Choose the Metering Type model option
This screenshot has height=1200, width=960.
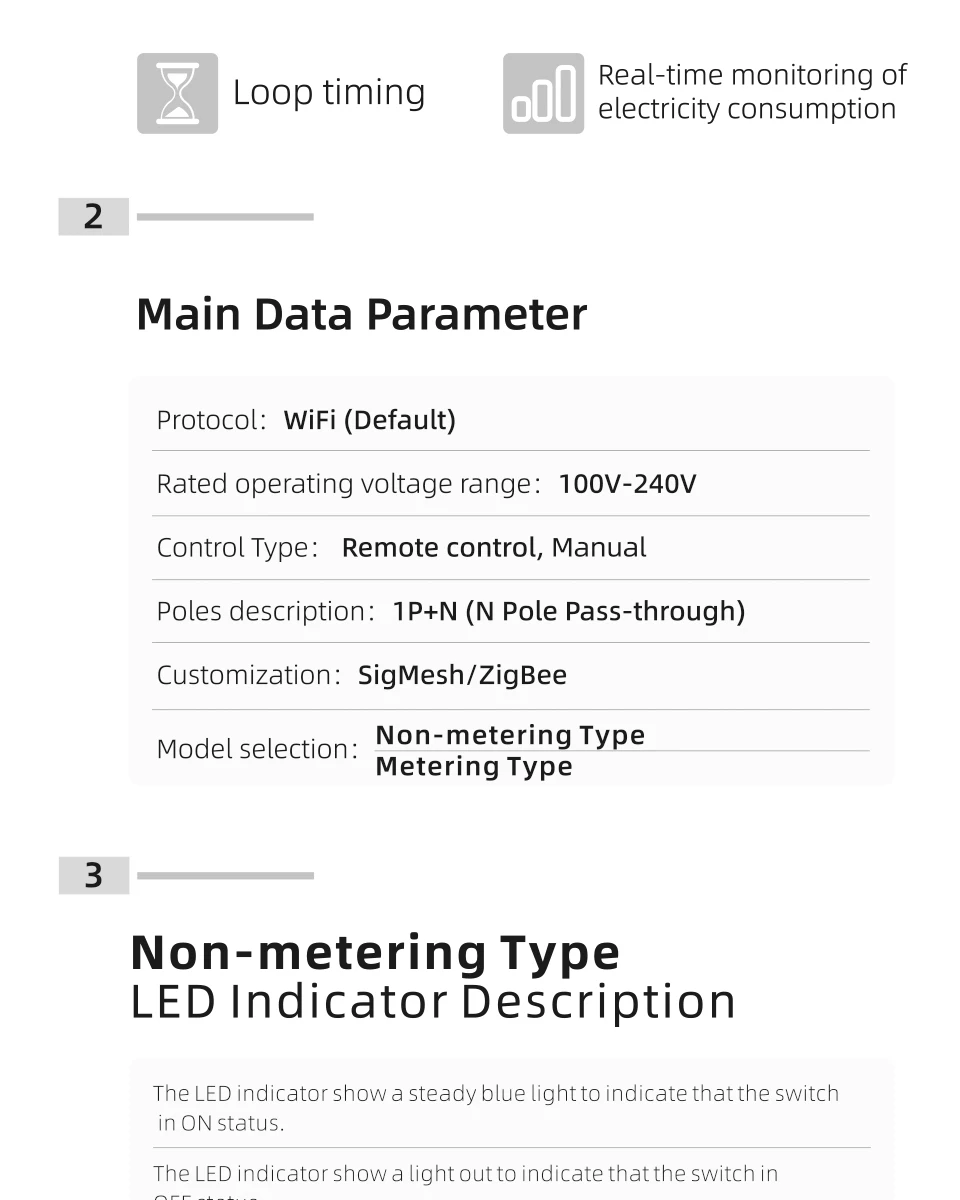click(x=474, y=767)
